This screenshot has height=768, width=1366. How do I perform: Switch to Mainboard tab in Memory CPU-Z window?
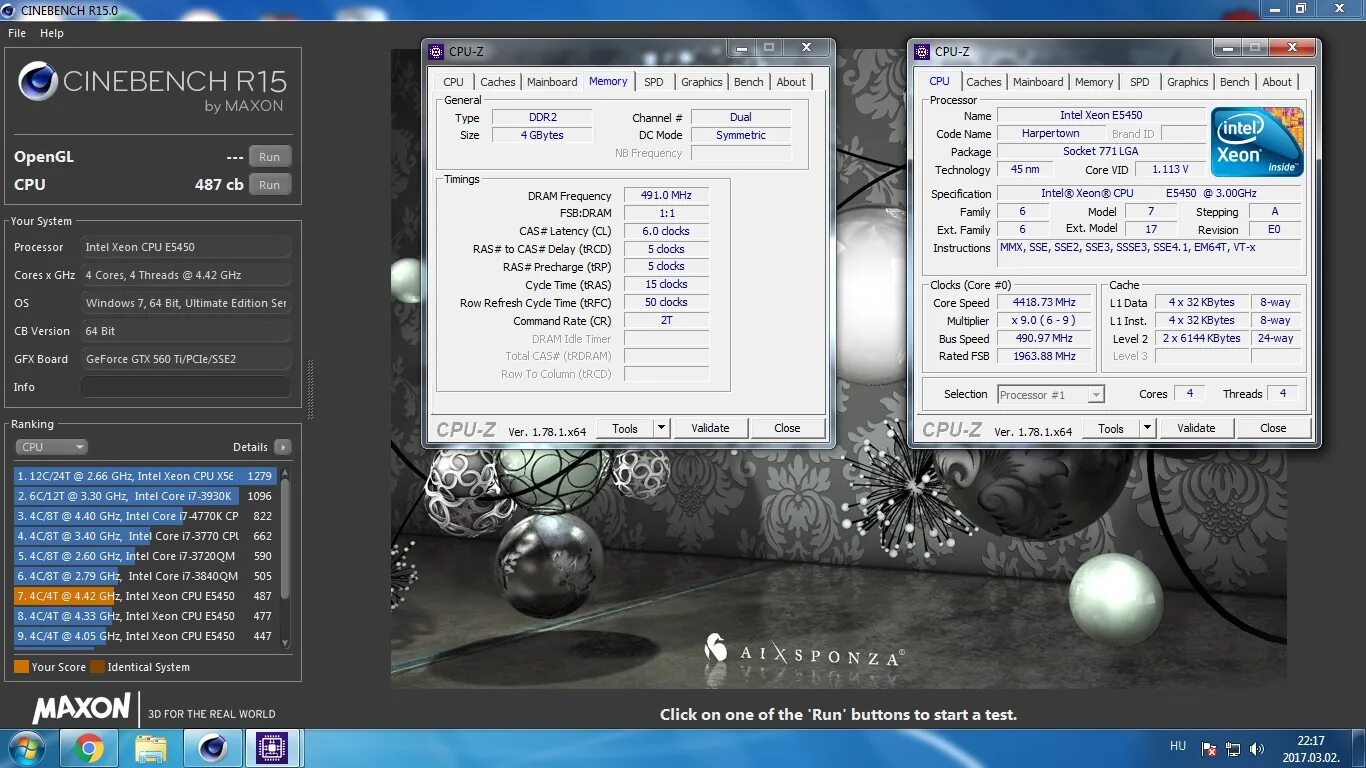552,82
